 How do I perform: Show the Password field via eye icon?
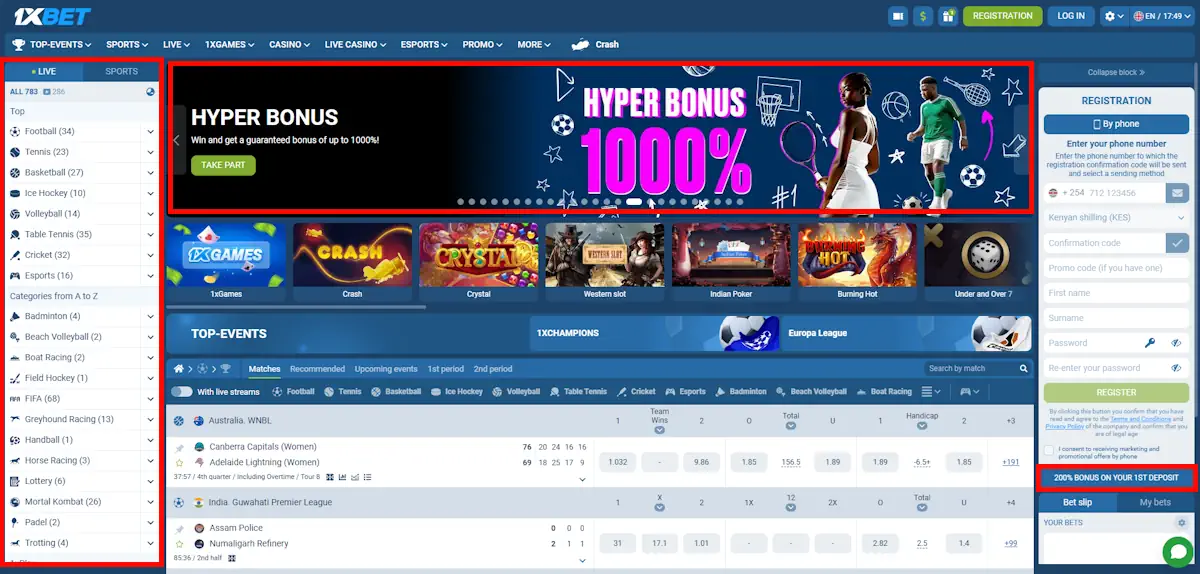pyautogui.click(x=1176, y=343)
